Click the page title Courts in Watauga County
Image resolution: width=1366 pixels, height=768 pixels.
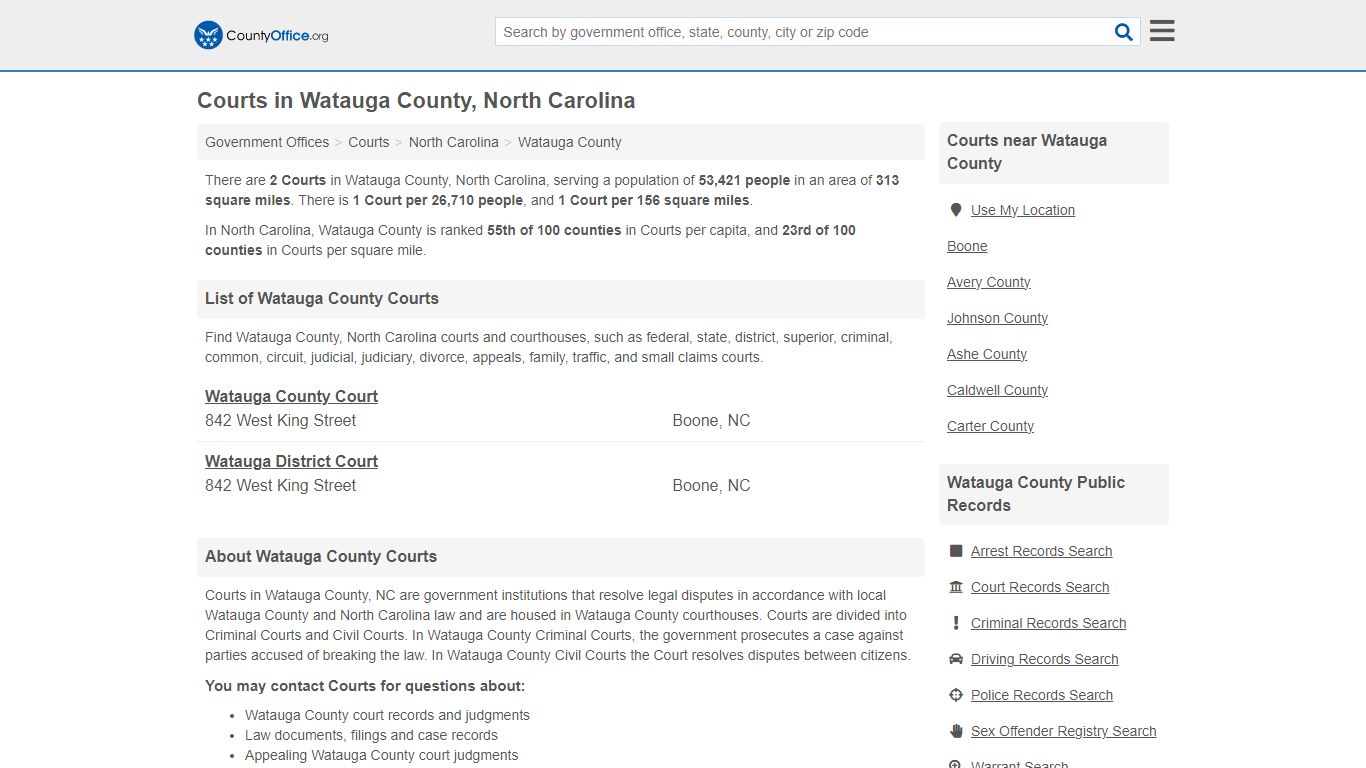[416, 101]
